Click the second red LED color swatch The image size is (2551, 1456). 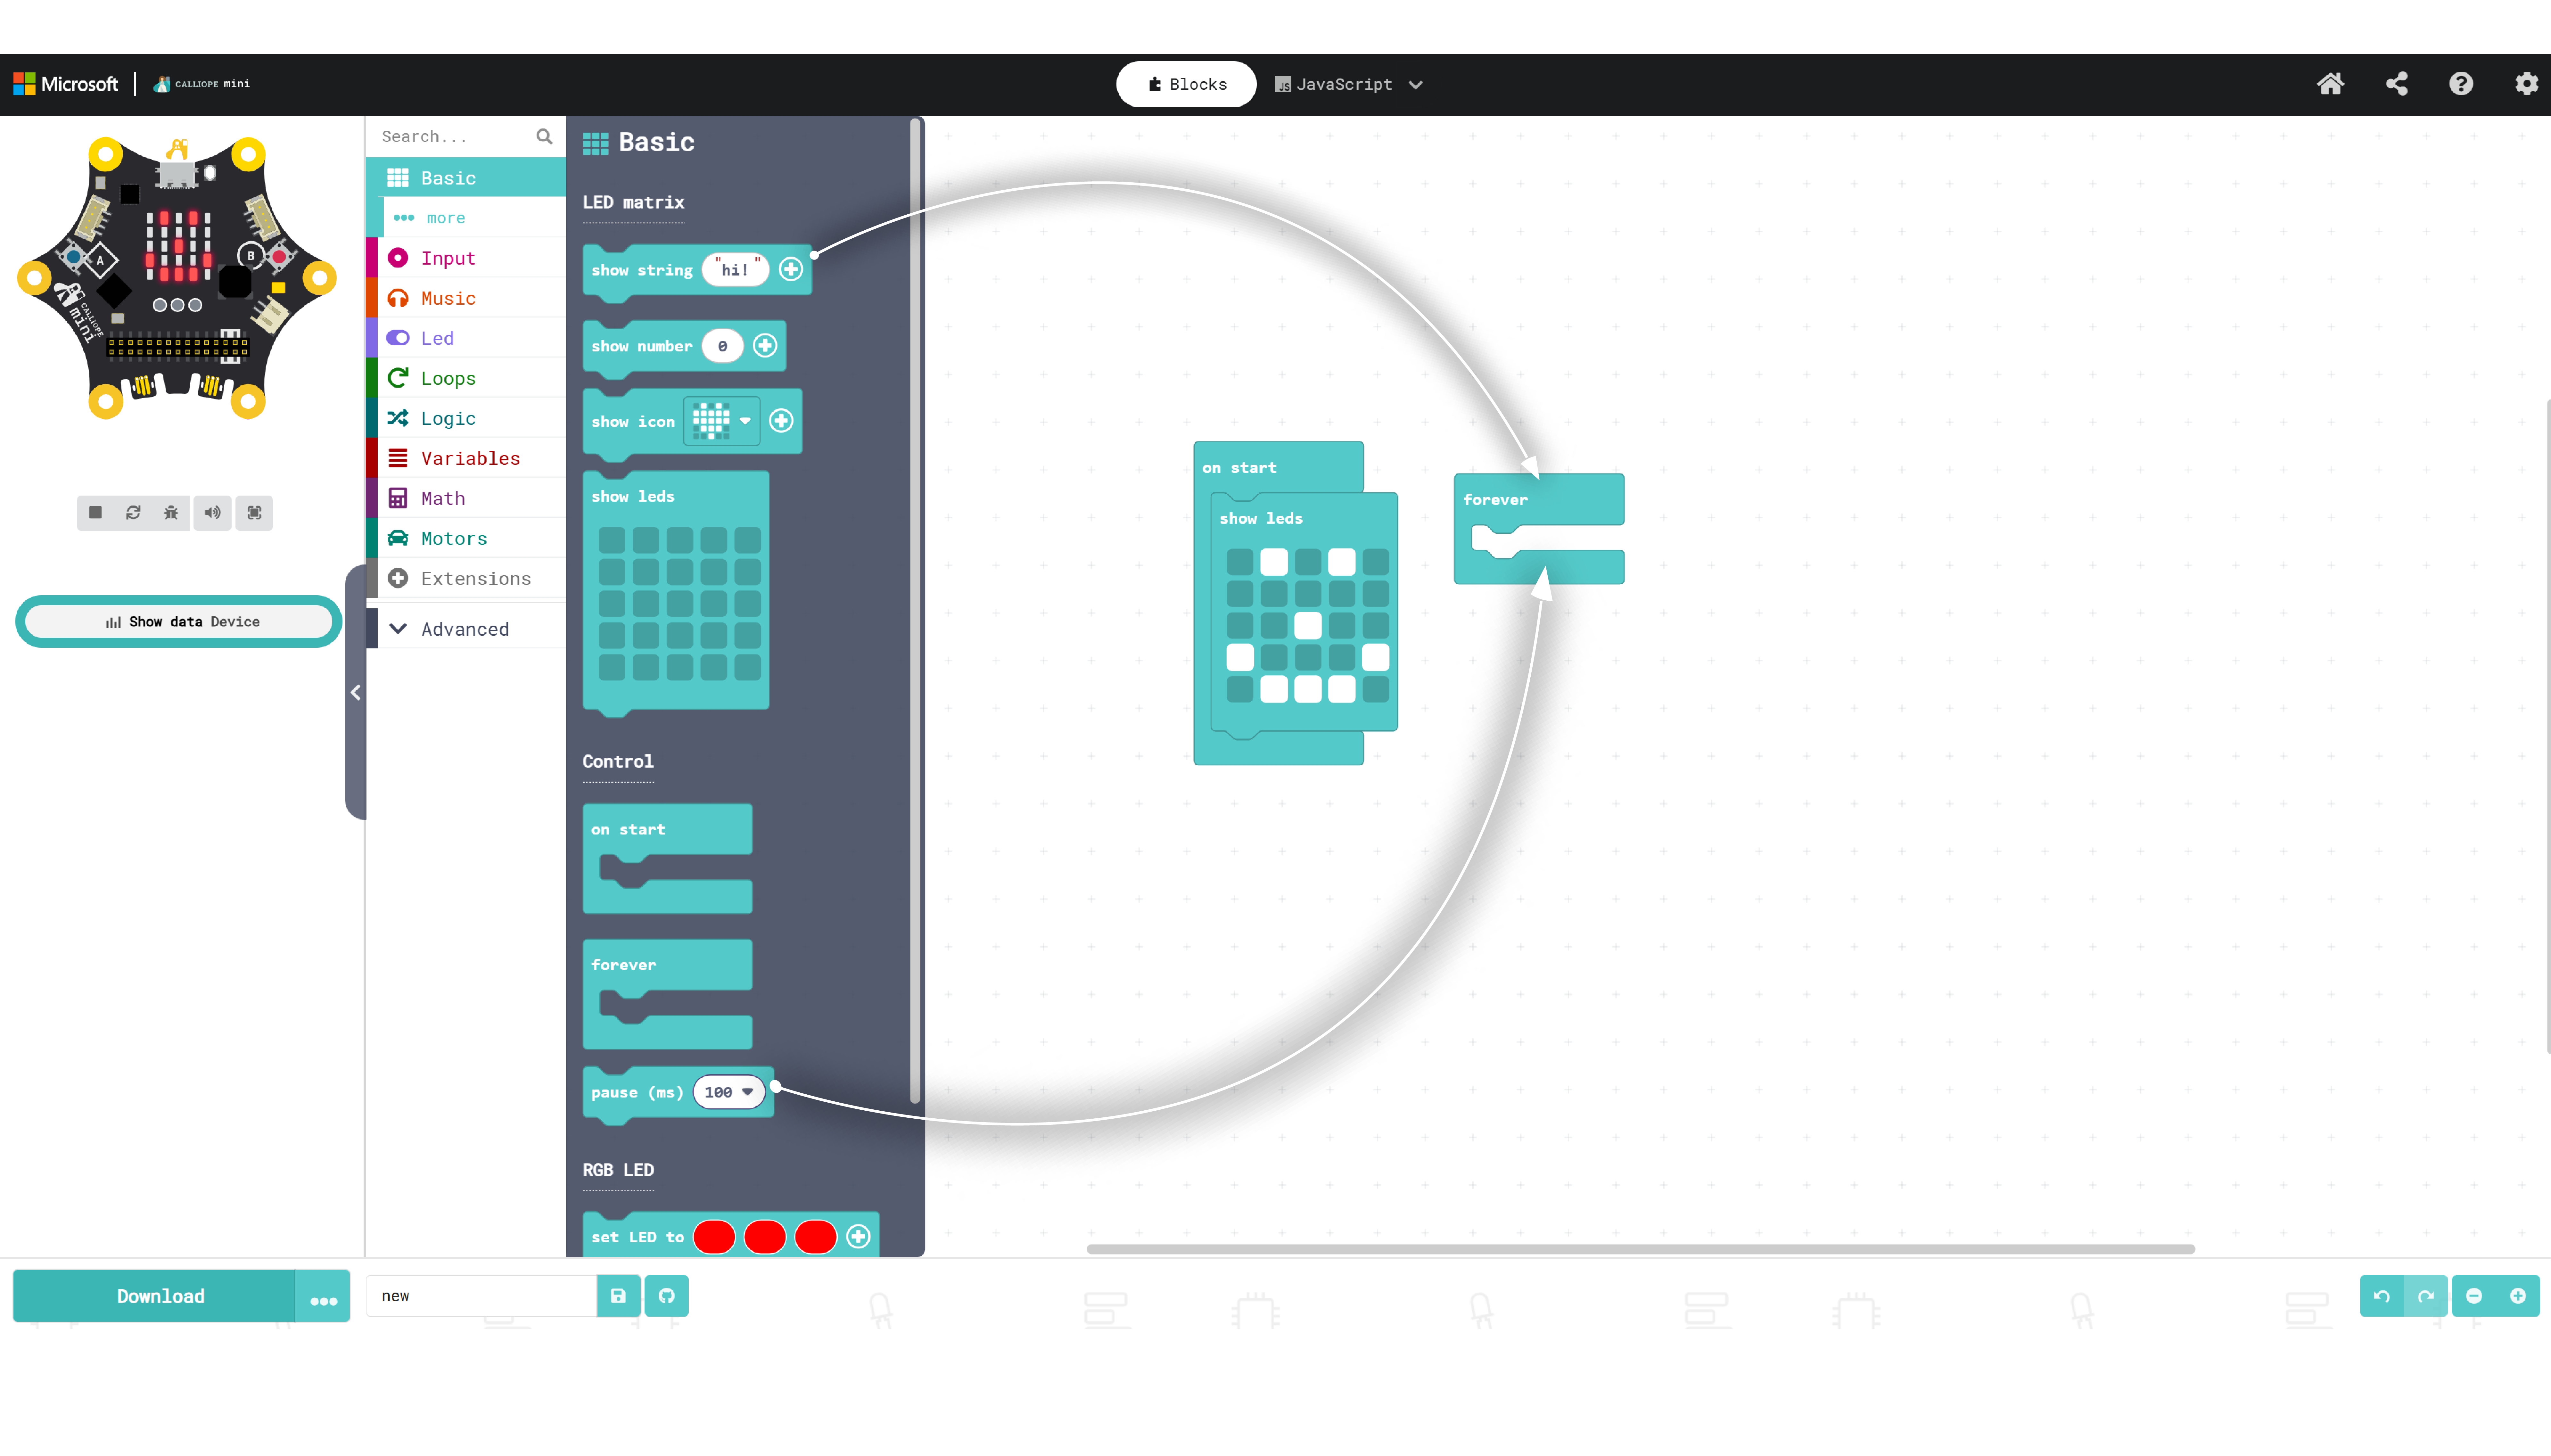(x=765, y=1237)
